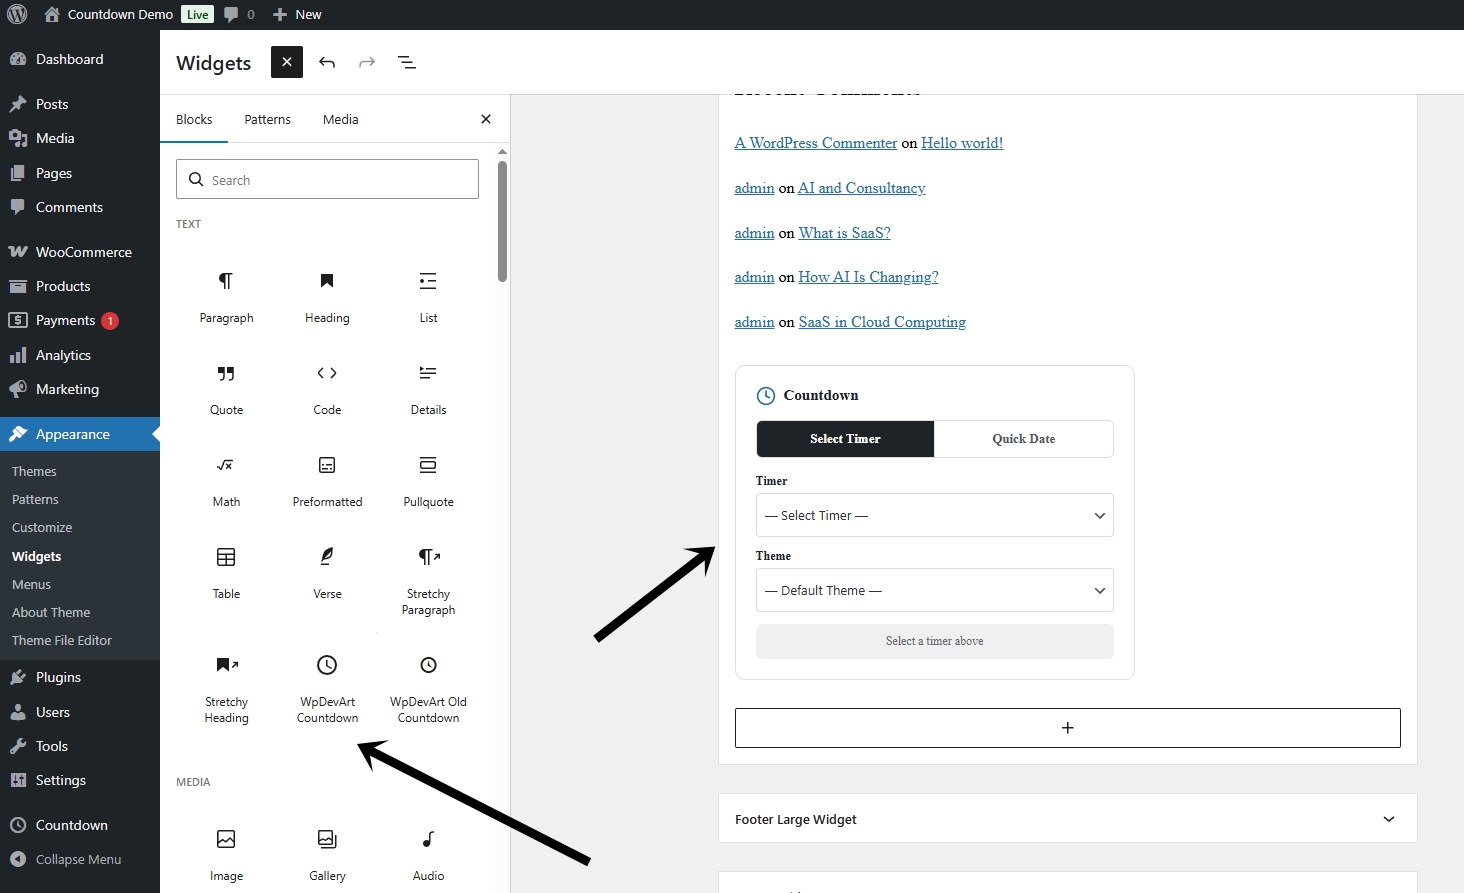
Task: Click the add block plus button
Action: coord(1067,728)
